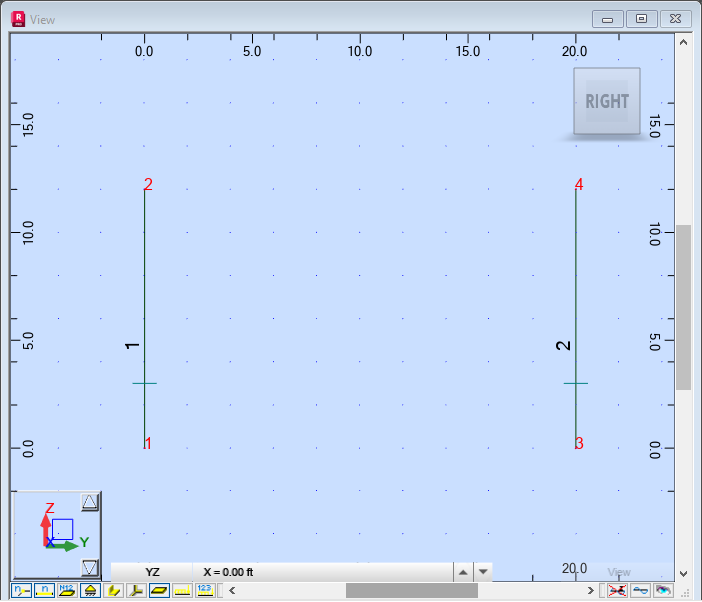Minimize the View window
Viewport: 702px width, 602px height.
(x=608, y=19)
